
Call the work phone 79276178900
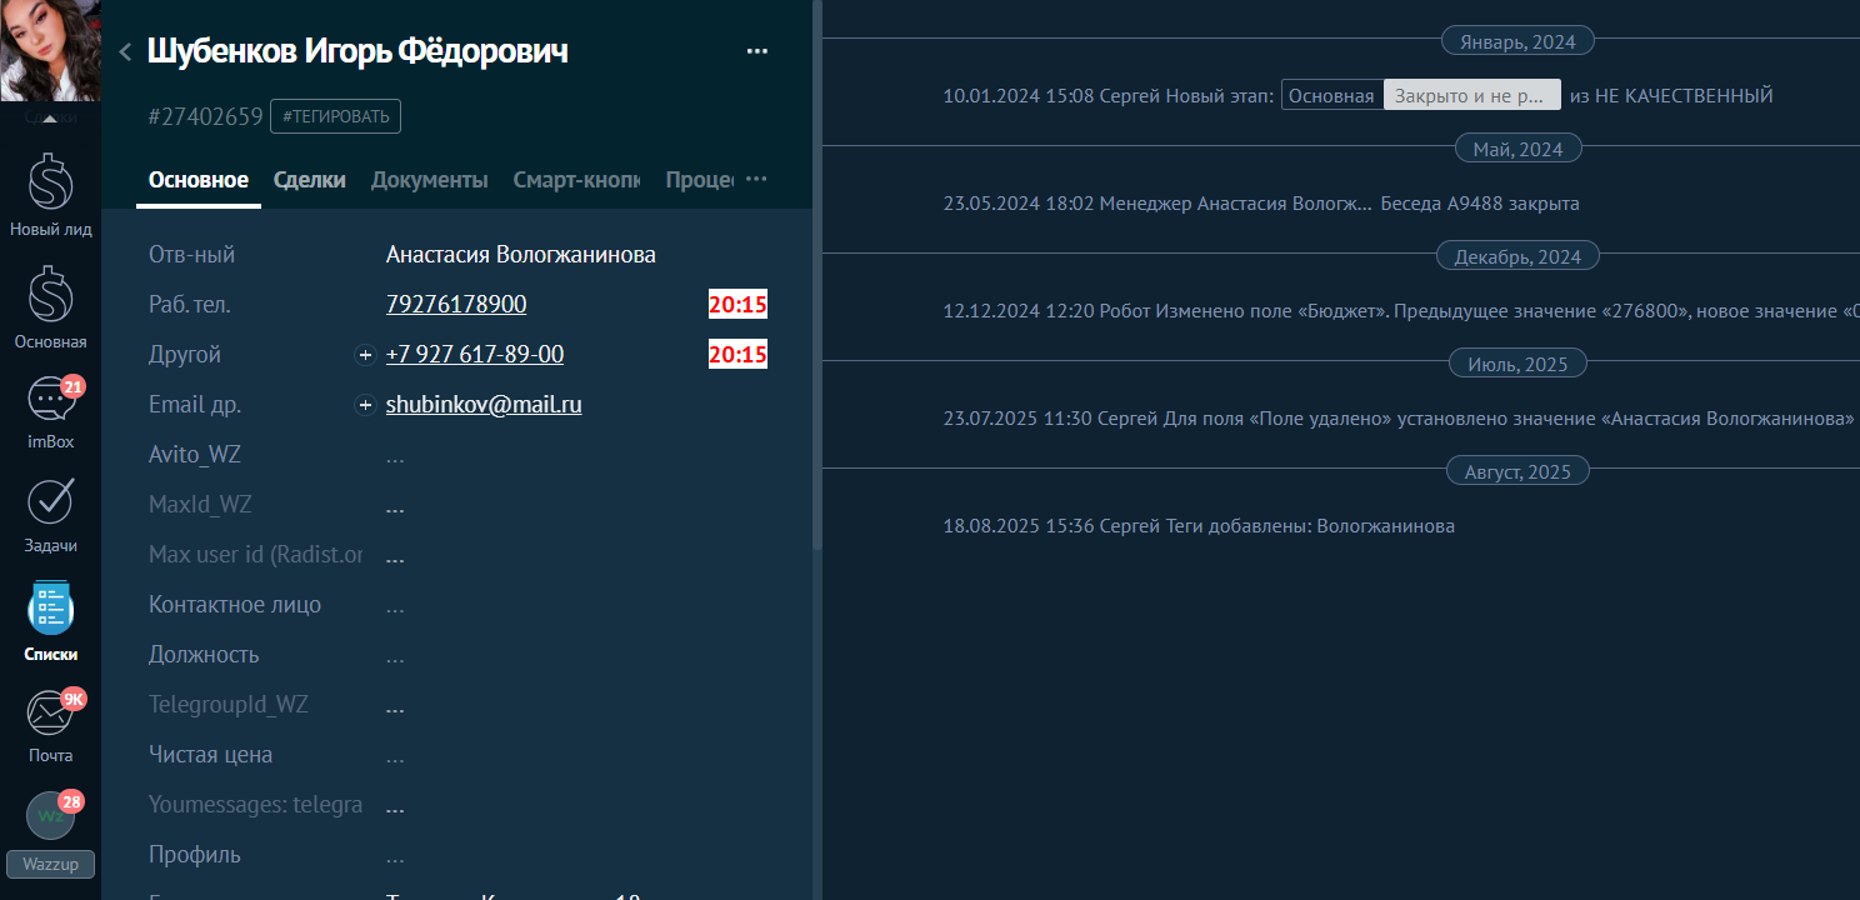456,305
